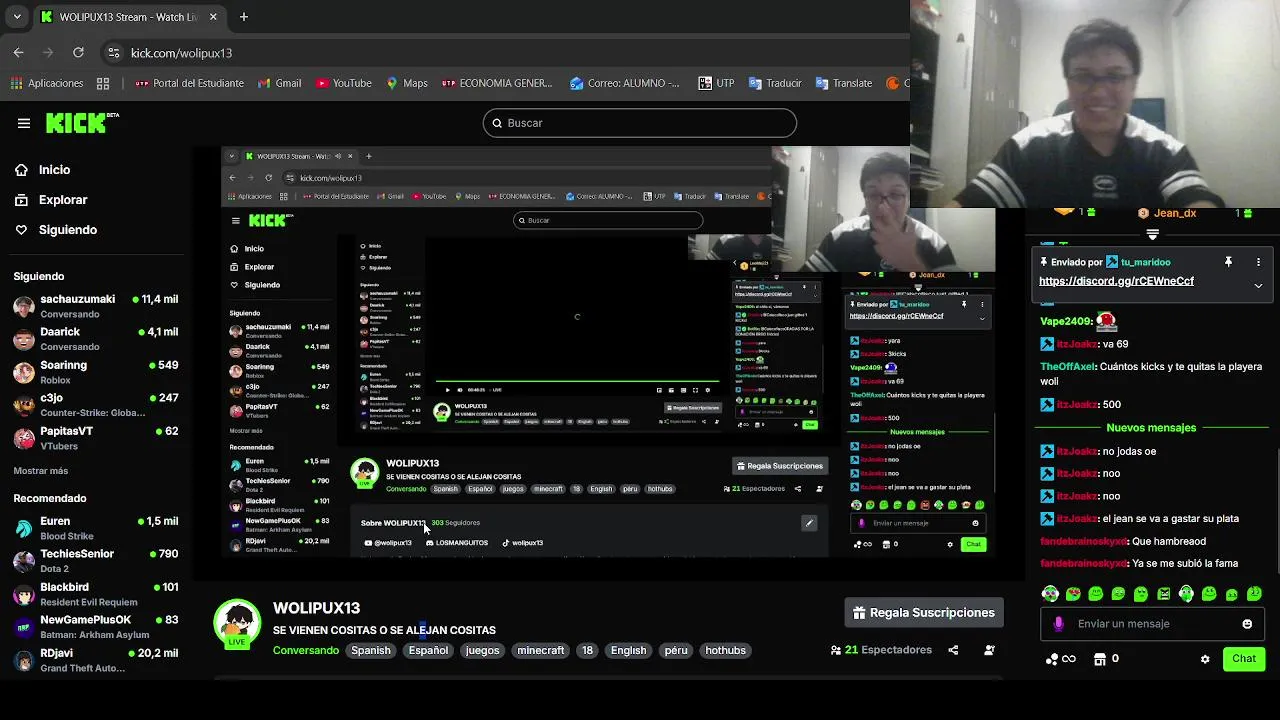Reload the page with the refresh icon

(x=78, y=52)
